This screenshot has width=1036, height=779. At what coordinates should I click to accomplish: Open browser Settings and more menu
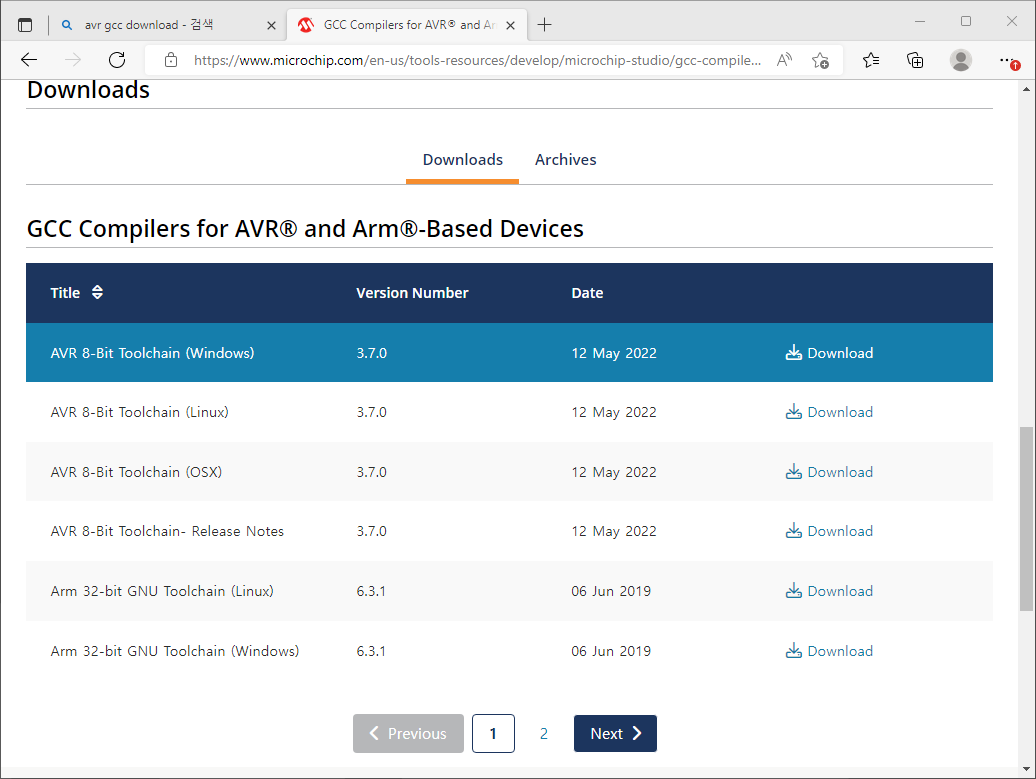[x=1008, y=61]
